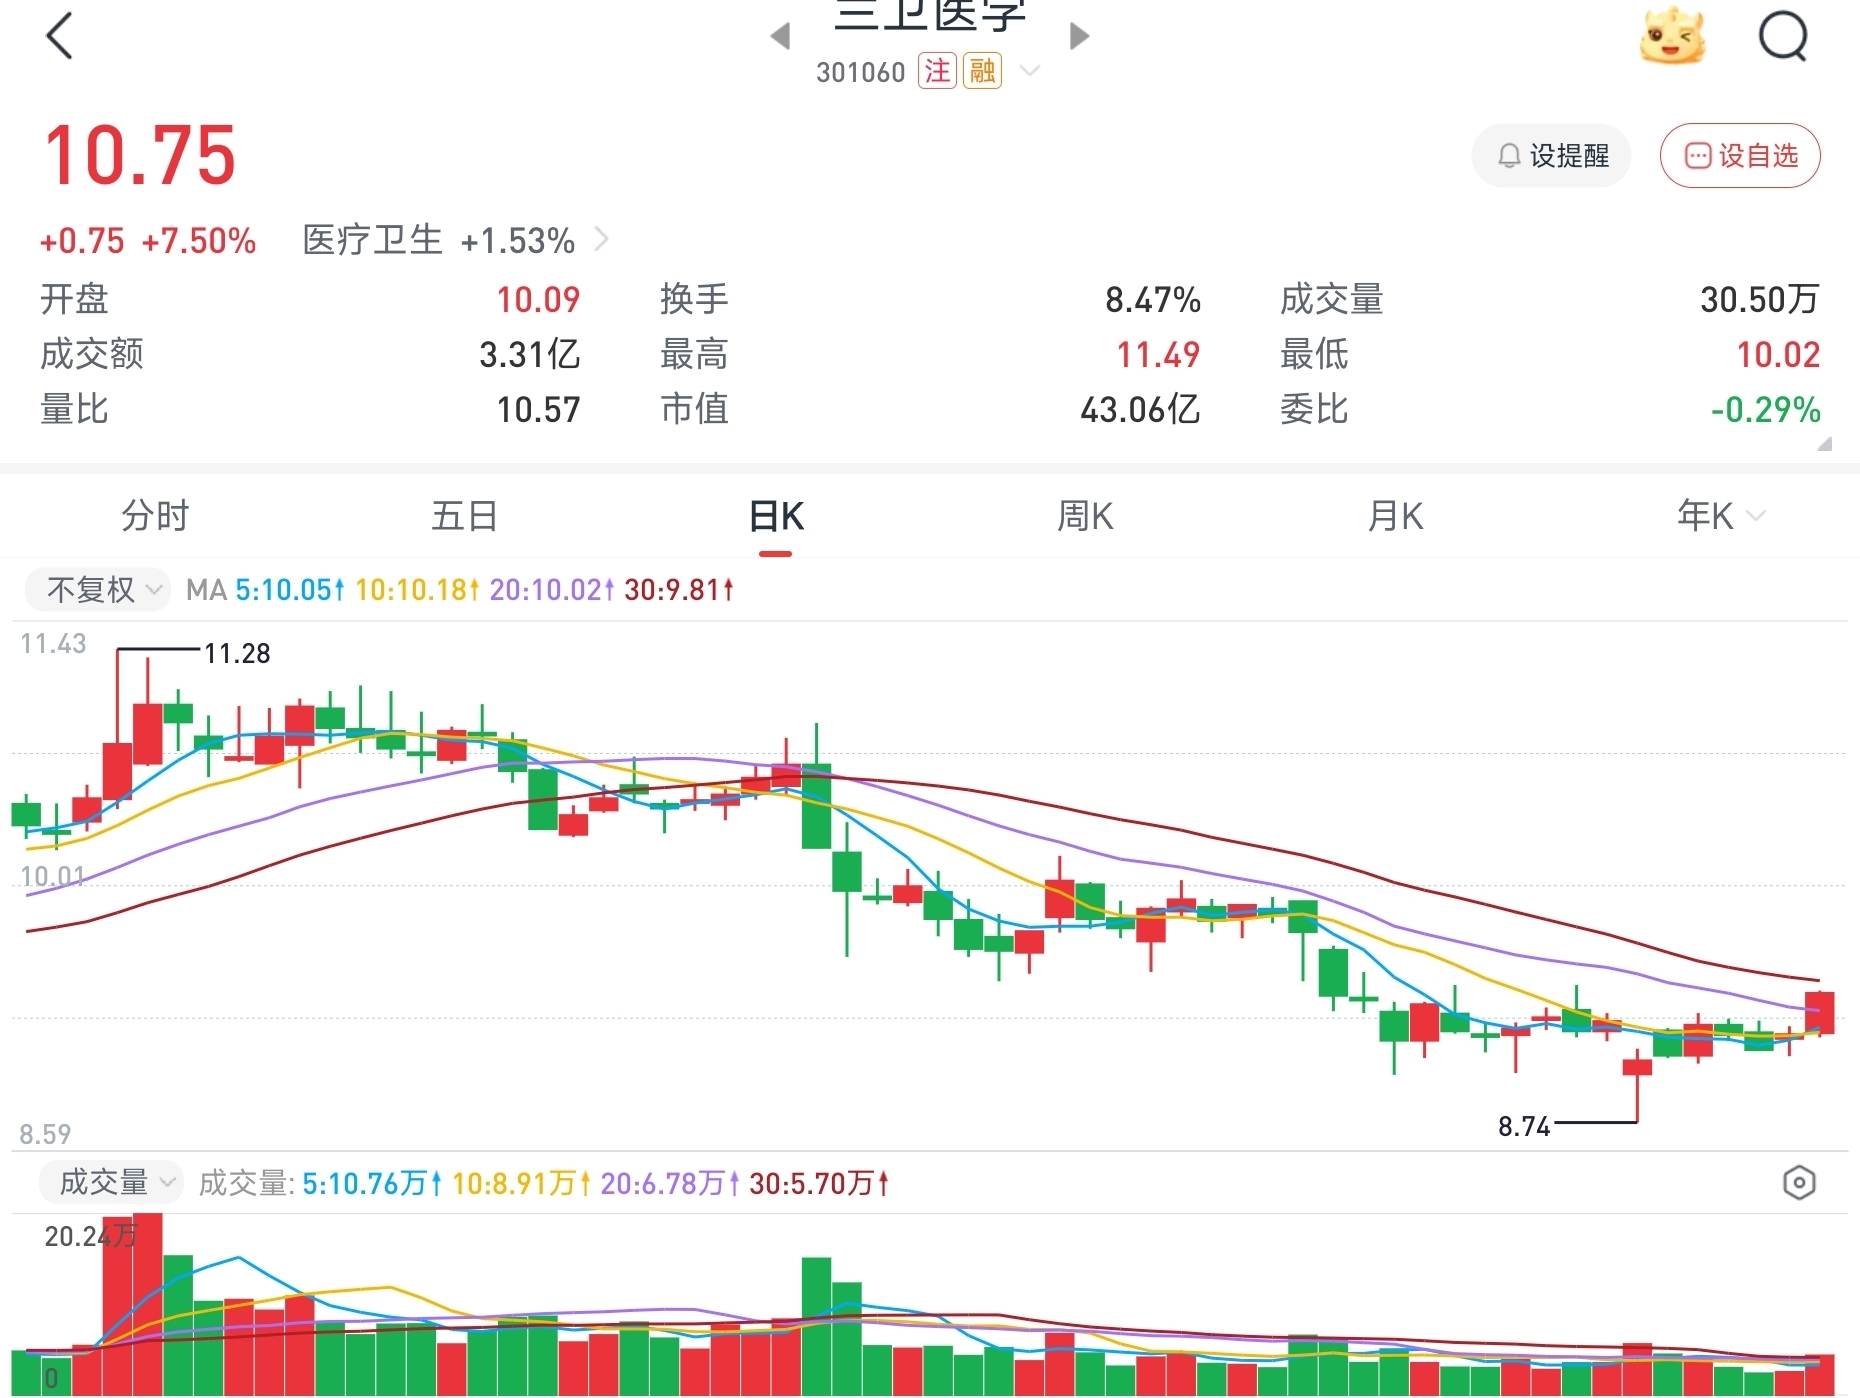
Task: Tap the cartoon mascot assistant icon
Action: pos(1673,36)
